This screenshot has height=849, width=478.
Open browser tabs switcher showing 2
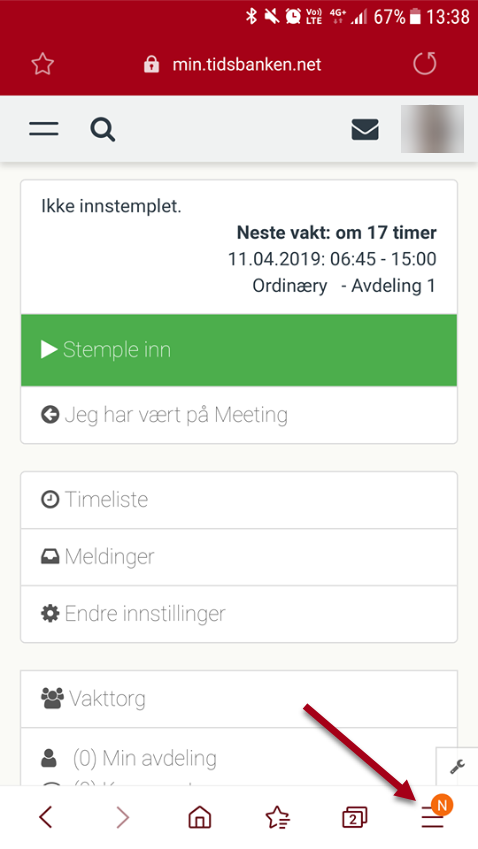(x=355, y=817)
